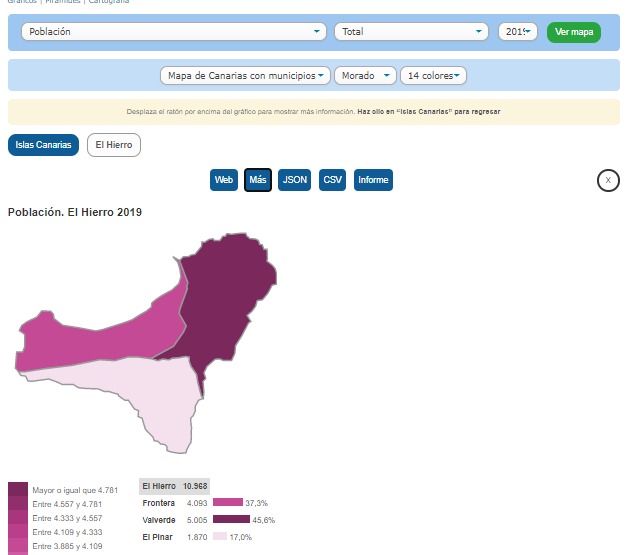Screen dimensions: 627x555
Task: Click the value '1.870' in the table
Action: (x=197, y=537)
